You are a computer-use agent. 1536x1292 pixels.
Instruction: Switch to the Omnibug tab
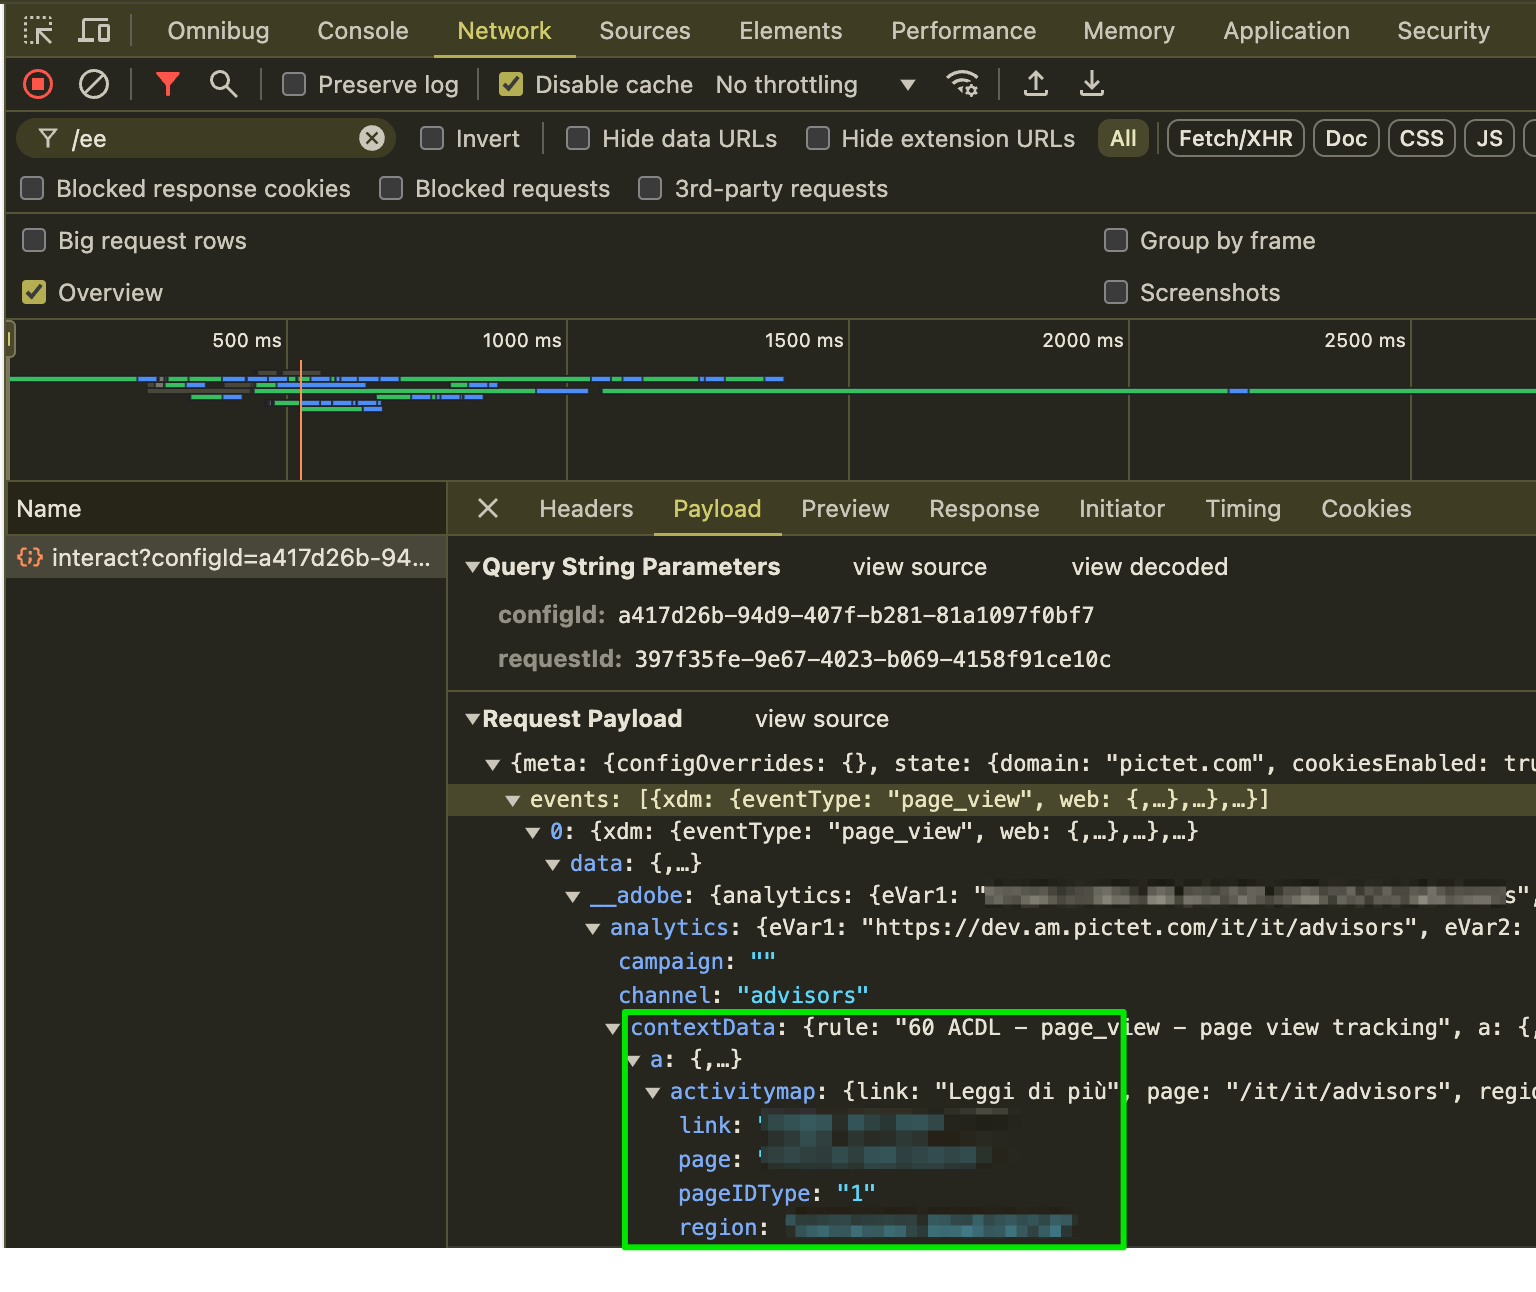pyautogui.click(x=218, y=30)
